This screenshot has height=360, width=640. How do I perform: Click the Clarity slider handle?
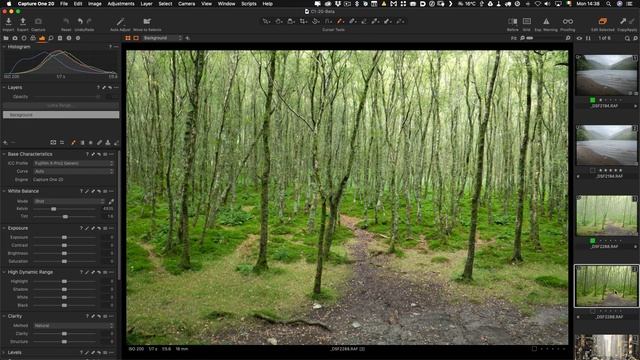(x=64, y=334)
